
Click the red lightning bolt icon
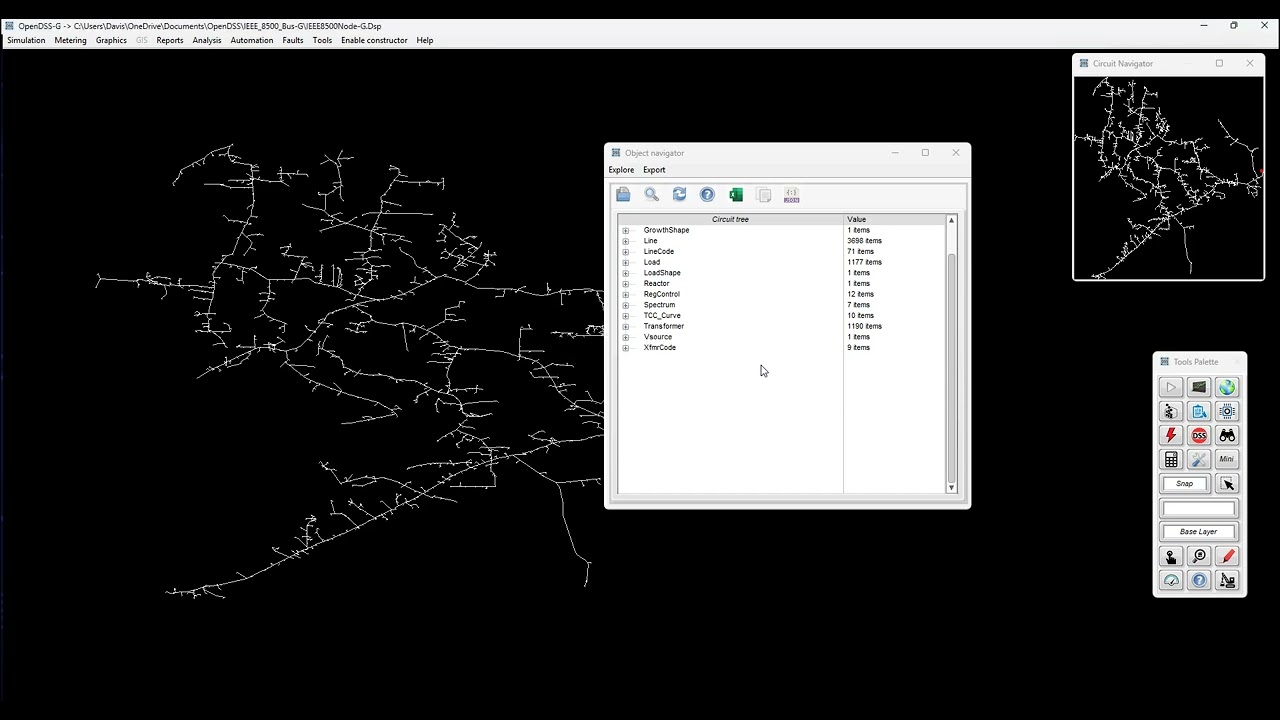[1171, 435]
